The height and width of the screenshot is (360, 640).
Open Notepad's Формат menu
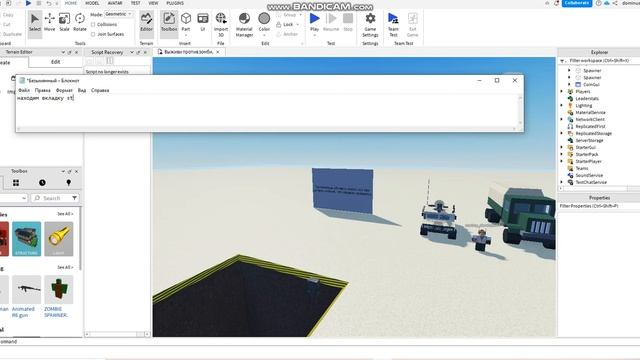(x=64, y=90)
